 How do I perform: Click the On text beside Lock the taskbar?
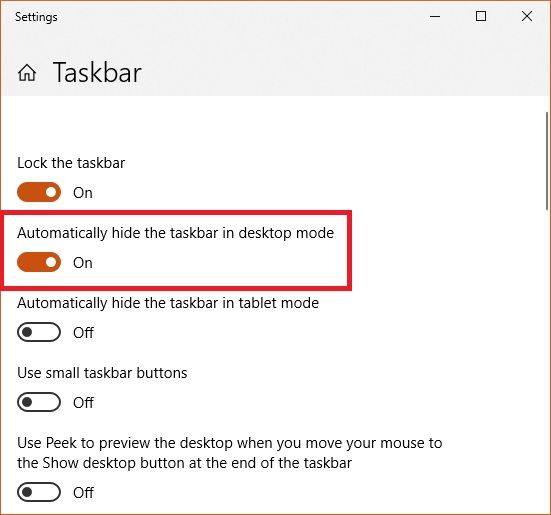click(83, 193)
